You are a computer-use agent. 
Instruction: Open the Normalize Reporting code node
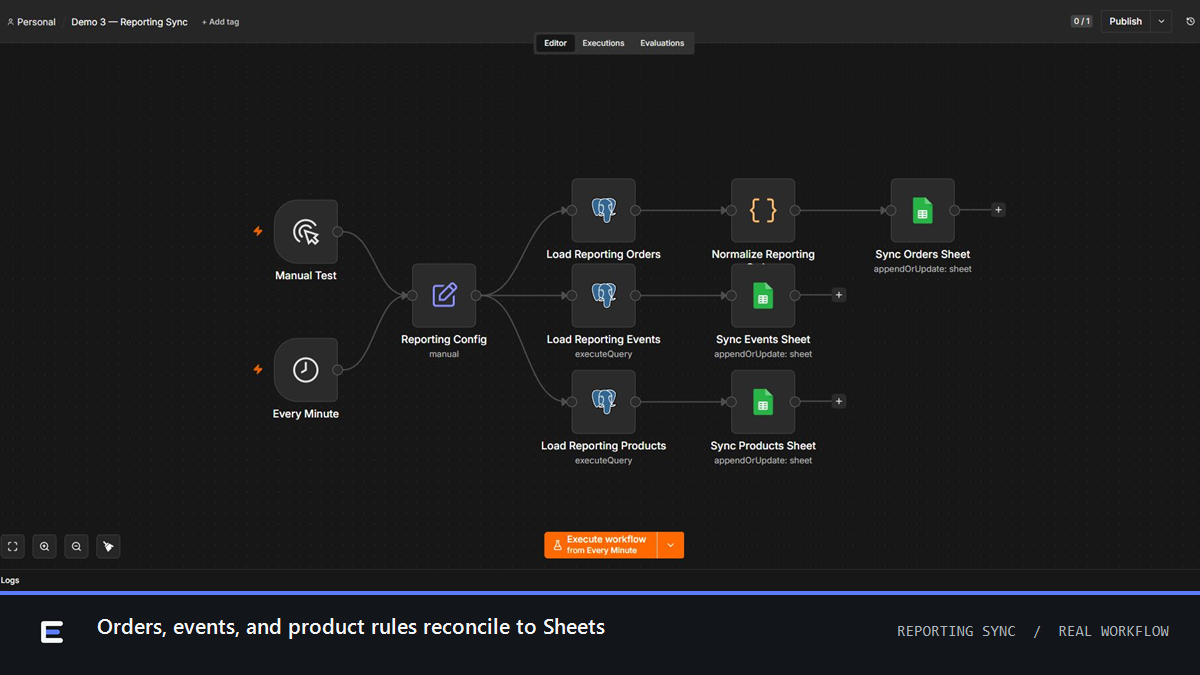pos(763,210)
